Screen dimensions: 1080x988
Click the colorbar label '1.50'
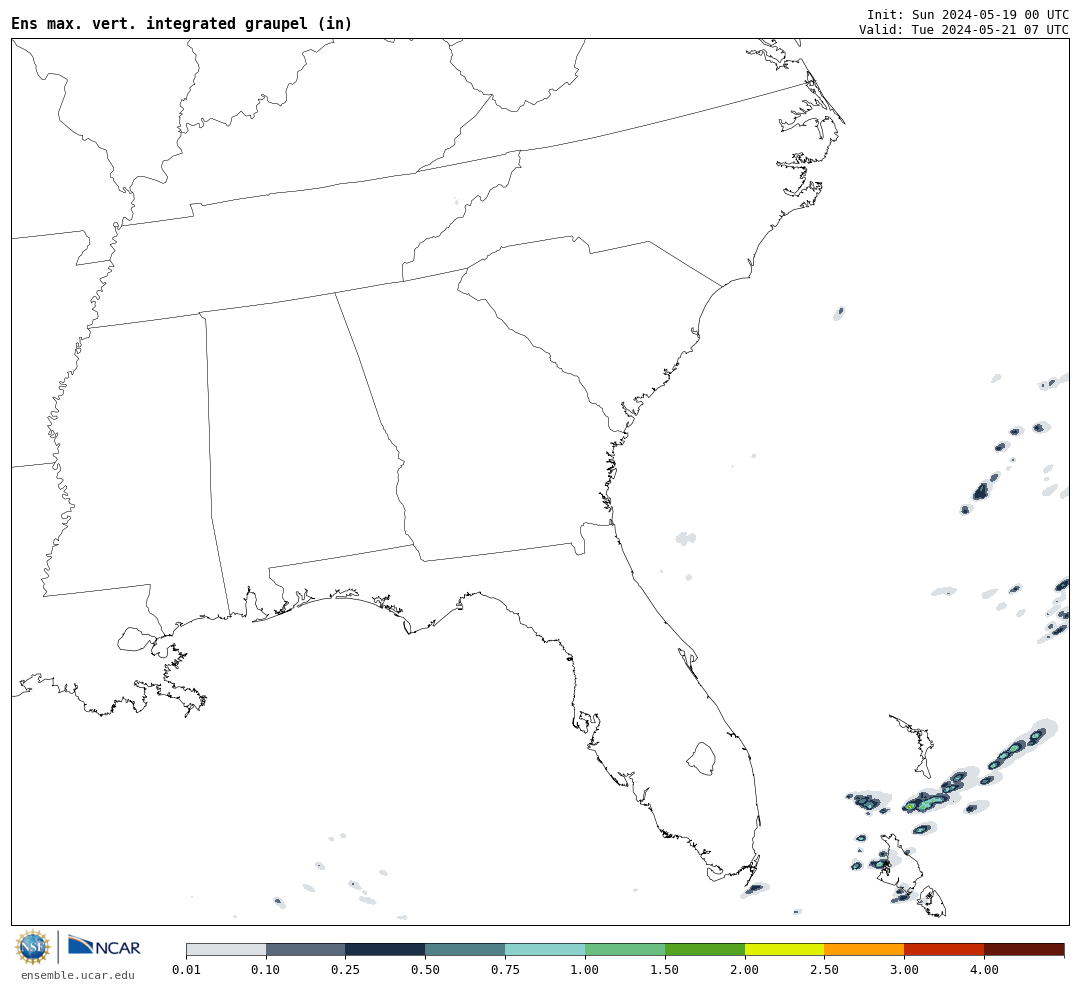[665, 969]
